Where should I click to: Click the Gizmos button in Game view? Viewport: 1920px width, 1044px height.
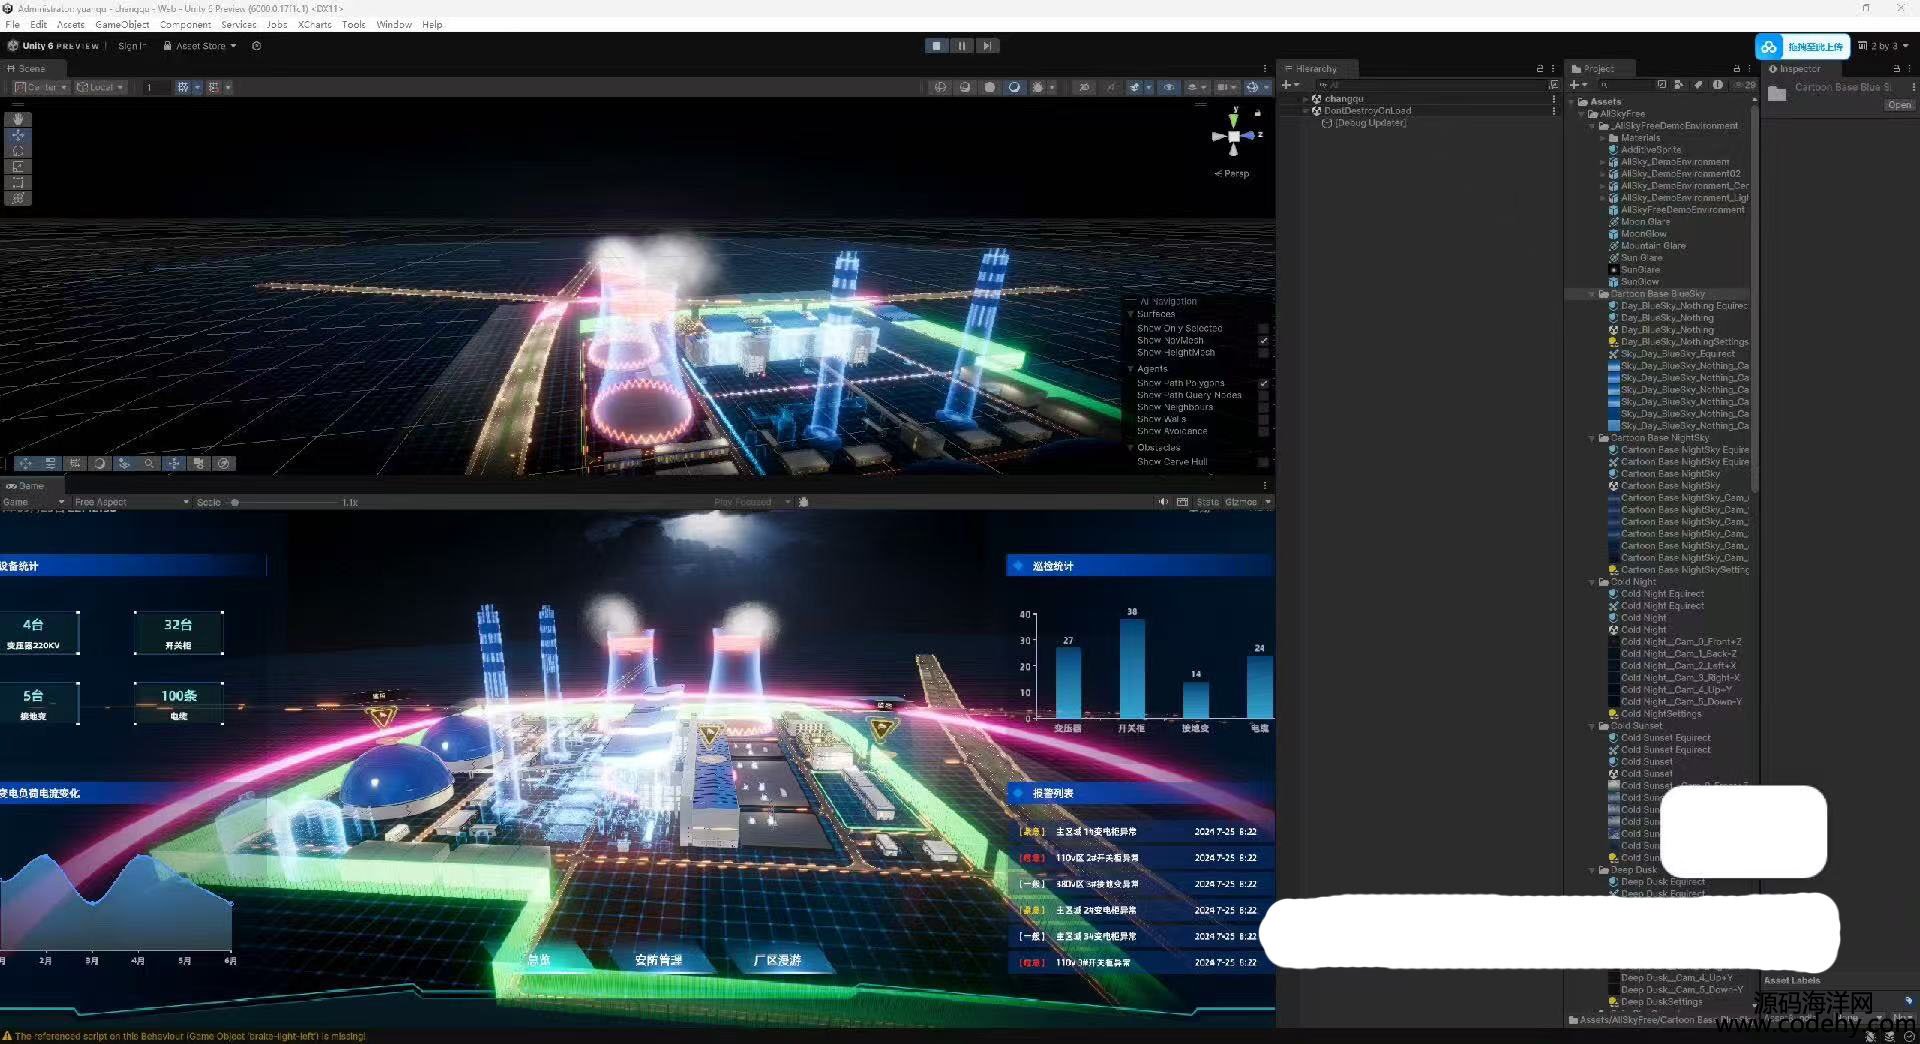[1241, 502]
